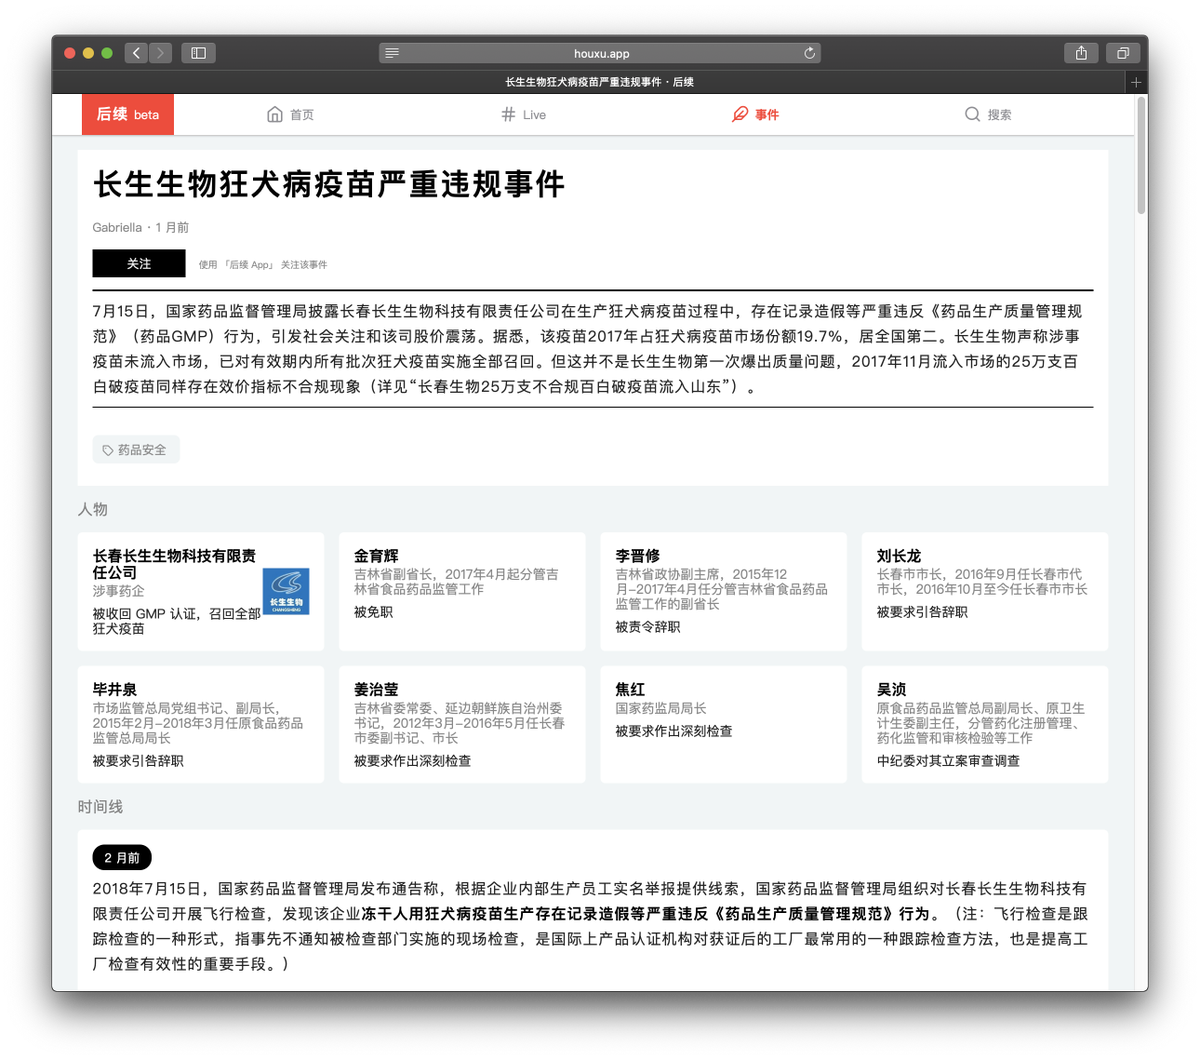Click author text Gabriella · 1 月前
Viewport: 1200px width, 1060px height.
pyautogui.click(x=141, y=227)
